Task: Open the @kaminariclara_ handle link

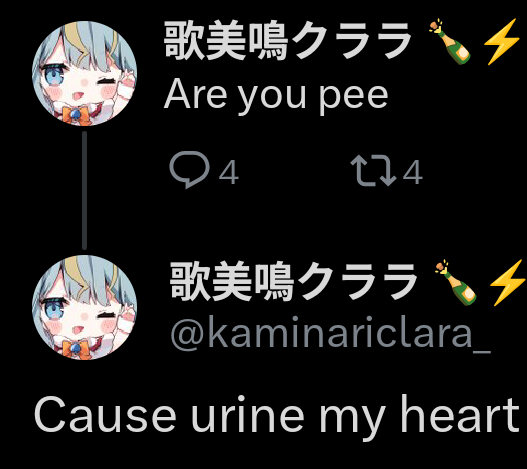Action: 331,334
